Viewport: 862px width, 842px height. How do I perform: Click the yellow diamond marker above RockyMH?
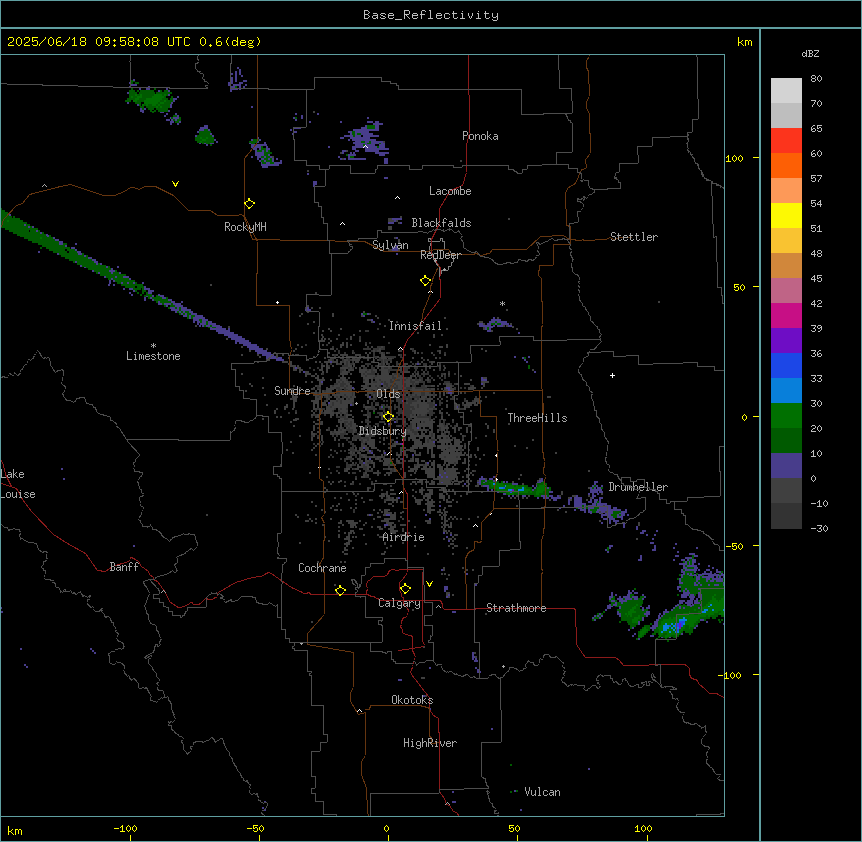pyautogui.click(x=250, y=203)
